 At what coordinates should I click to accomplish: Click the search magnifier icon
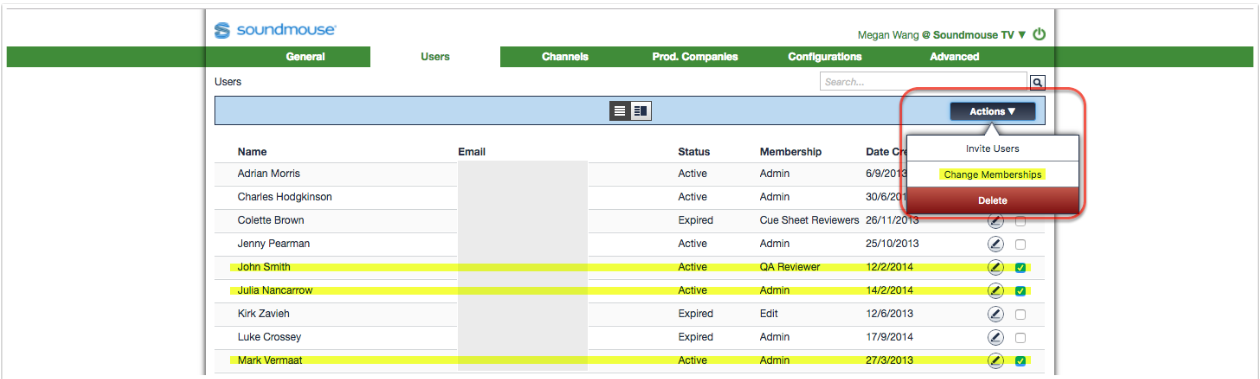pyautogui.click(x=1037, y=82)
